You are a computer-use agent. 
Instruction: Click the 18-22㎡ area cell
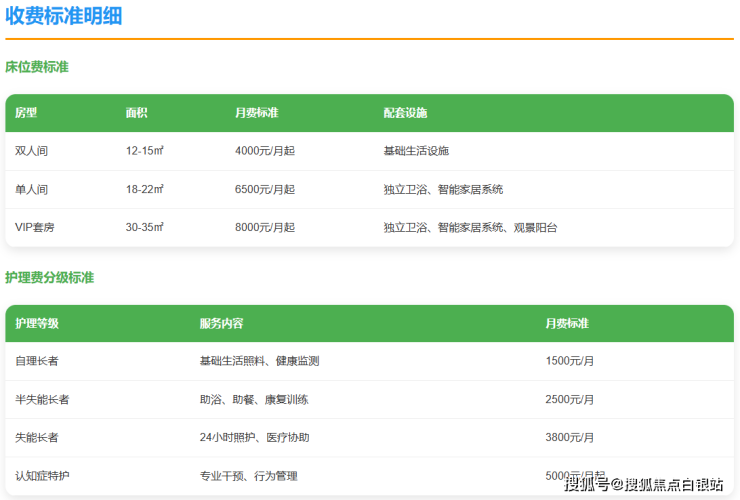click(144, 189)
